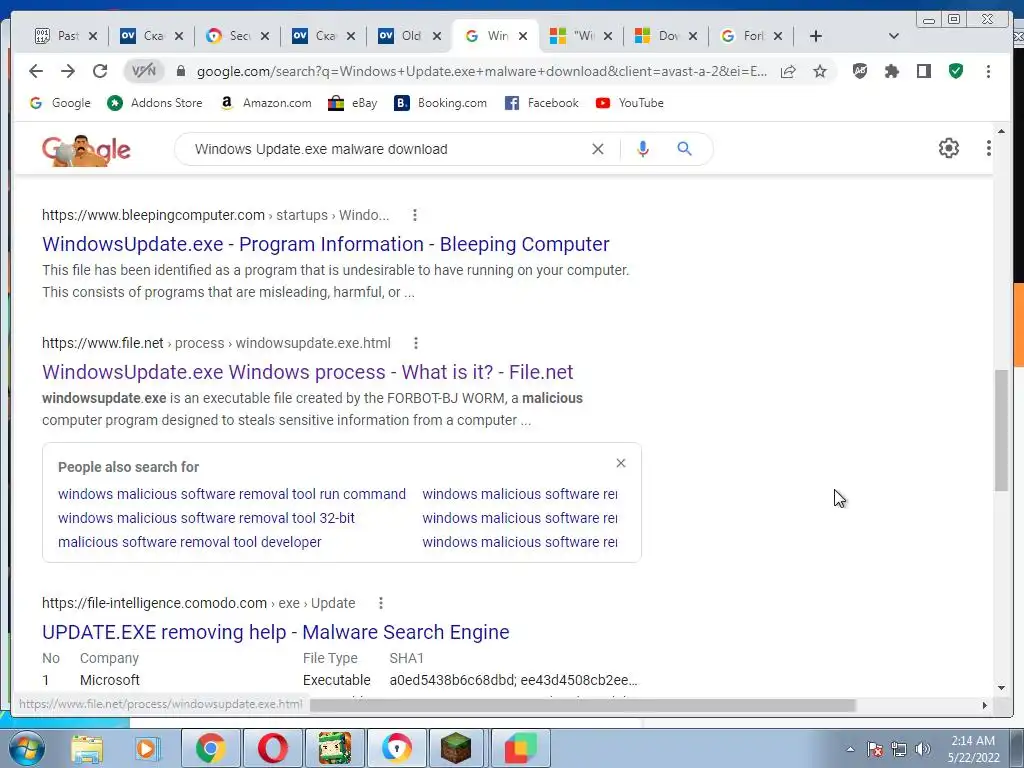Open the eBay bookmark

pos(353,103)
